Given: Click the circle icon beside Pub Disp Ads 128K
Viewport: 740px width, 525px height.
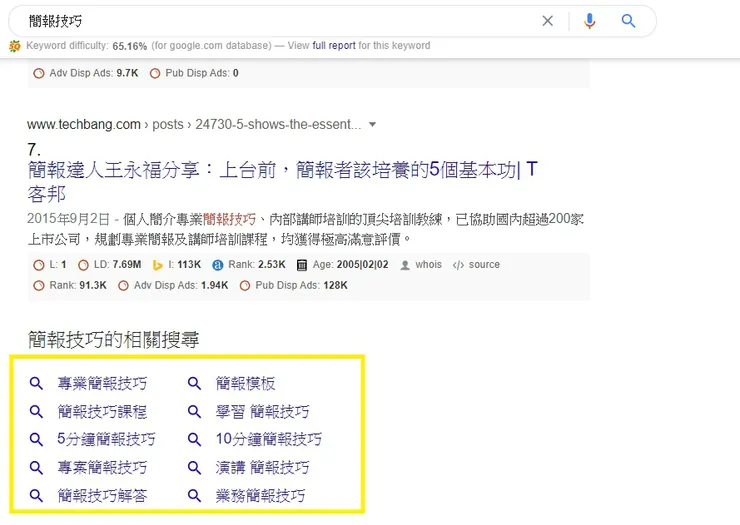Looking at the screenshot, I should tap(245, 286).
